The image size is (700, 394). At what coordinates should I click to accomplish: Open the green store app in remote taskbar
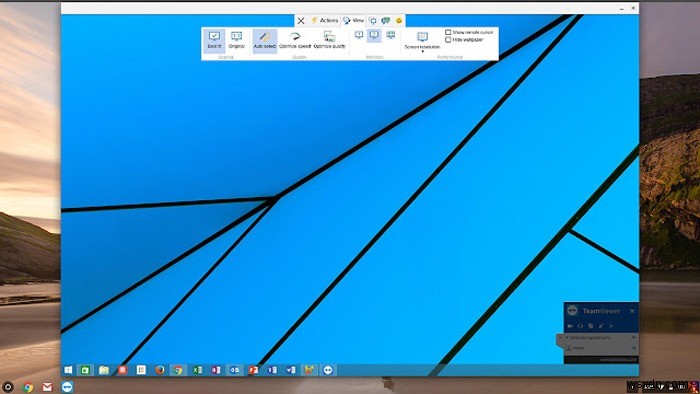coord(85,370)
